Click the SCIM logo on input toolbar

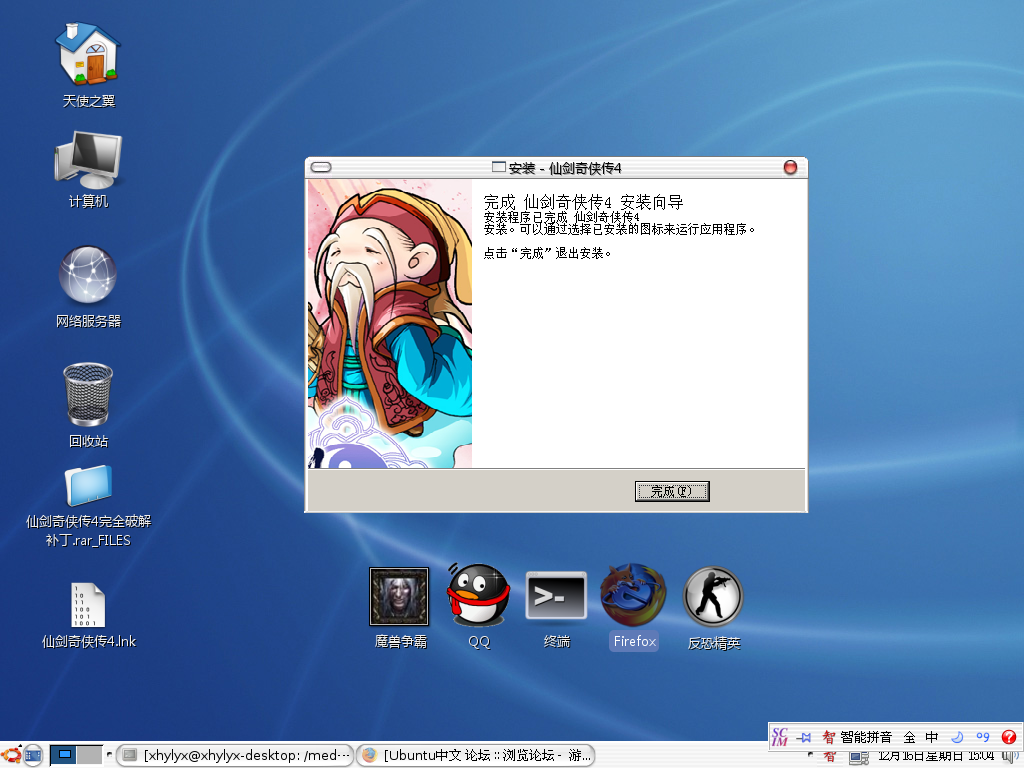pos(780,737)
